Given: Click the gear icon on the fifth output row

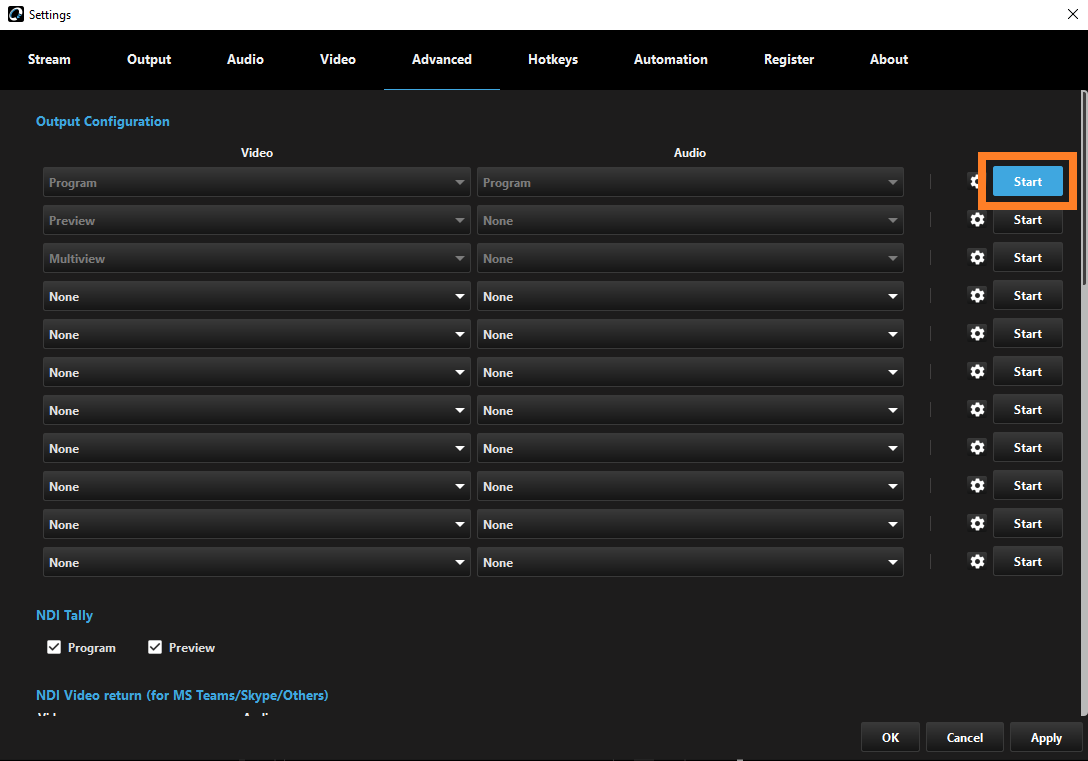Looking at the screenshot, I should pos(977,334).
